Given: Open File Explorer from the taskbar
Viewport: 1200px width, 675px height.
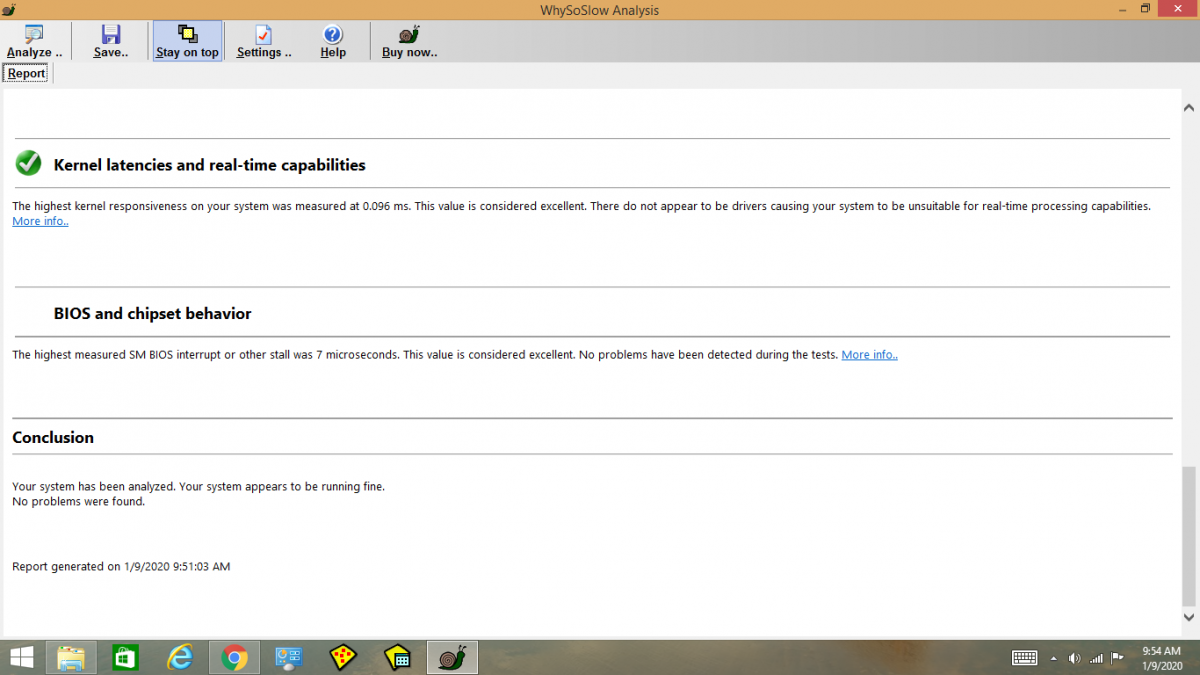Looking at the screenshot, I should (x=71, y=657).
